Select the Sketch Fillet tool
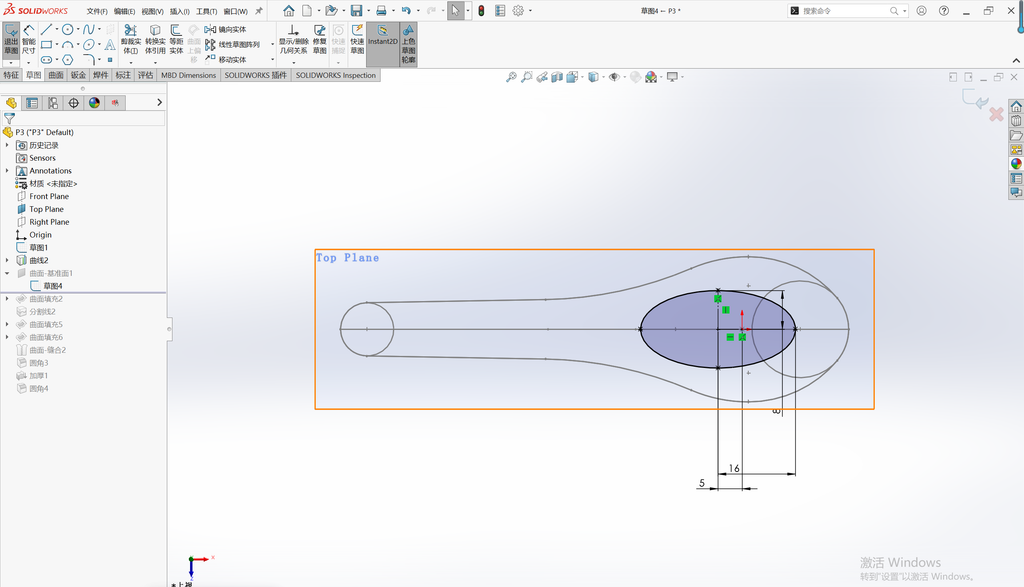Image resolution: width=1024 pixels, height=587 pixels. [x=89, y=59]
